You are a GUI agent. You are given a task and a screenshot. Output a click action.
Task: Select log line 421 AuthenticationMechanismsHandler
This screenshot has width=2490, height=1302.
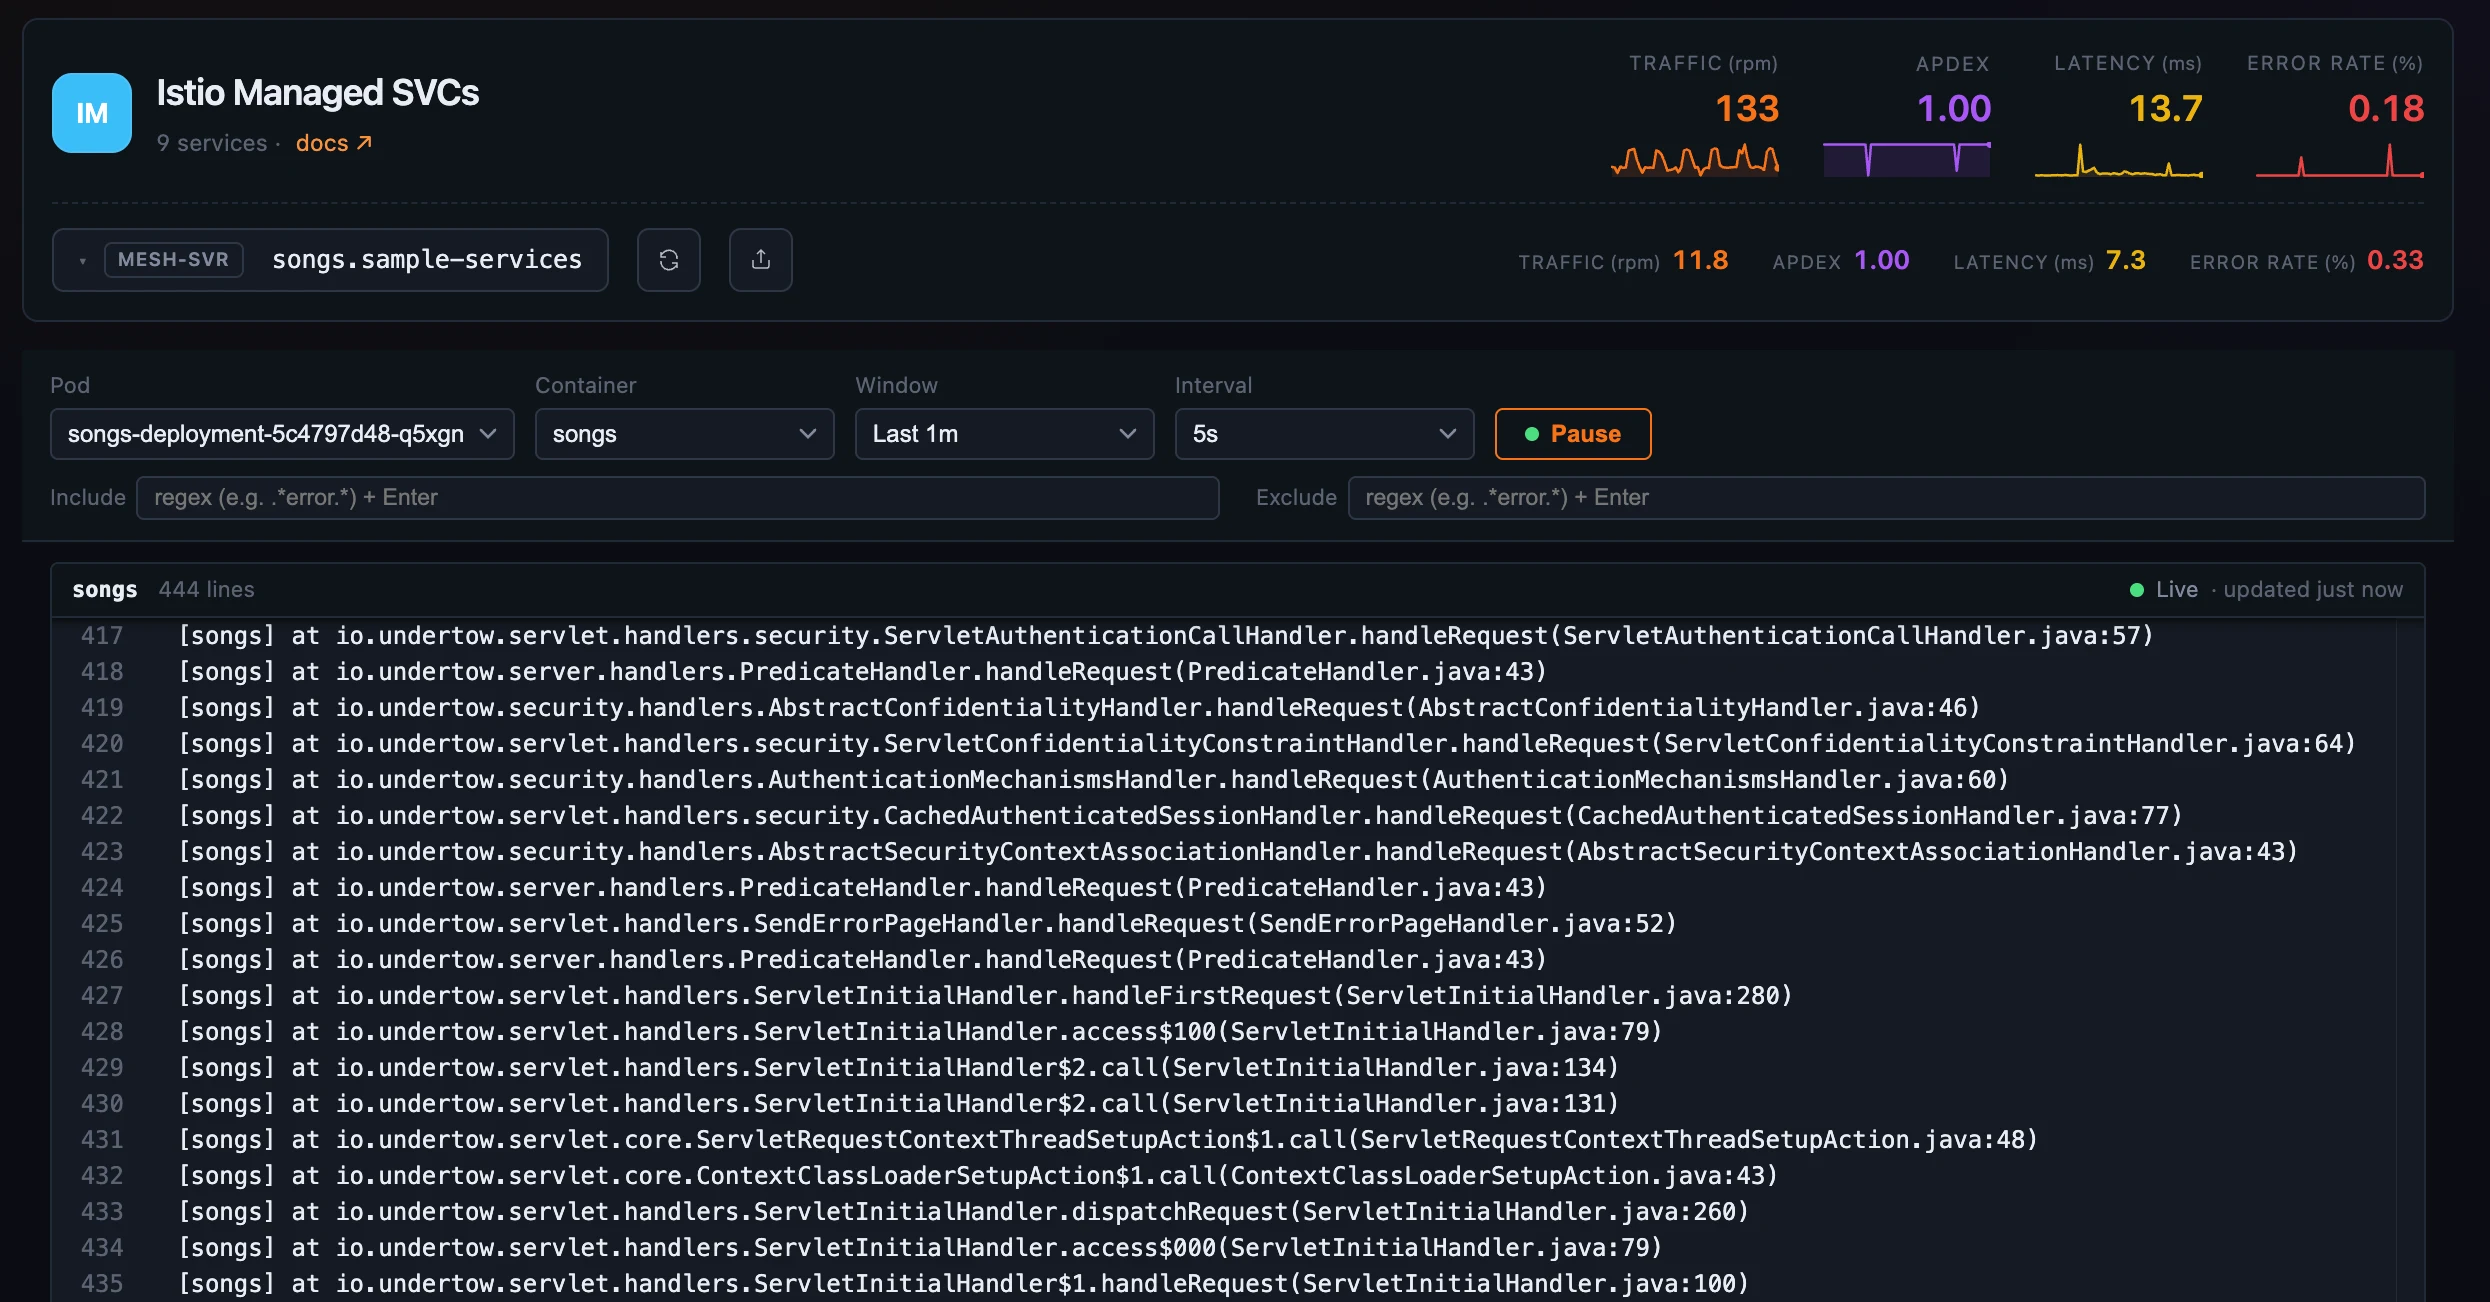pos(1093,780)
